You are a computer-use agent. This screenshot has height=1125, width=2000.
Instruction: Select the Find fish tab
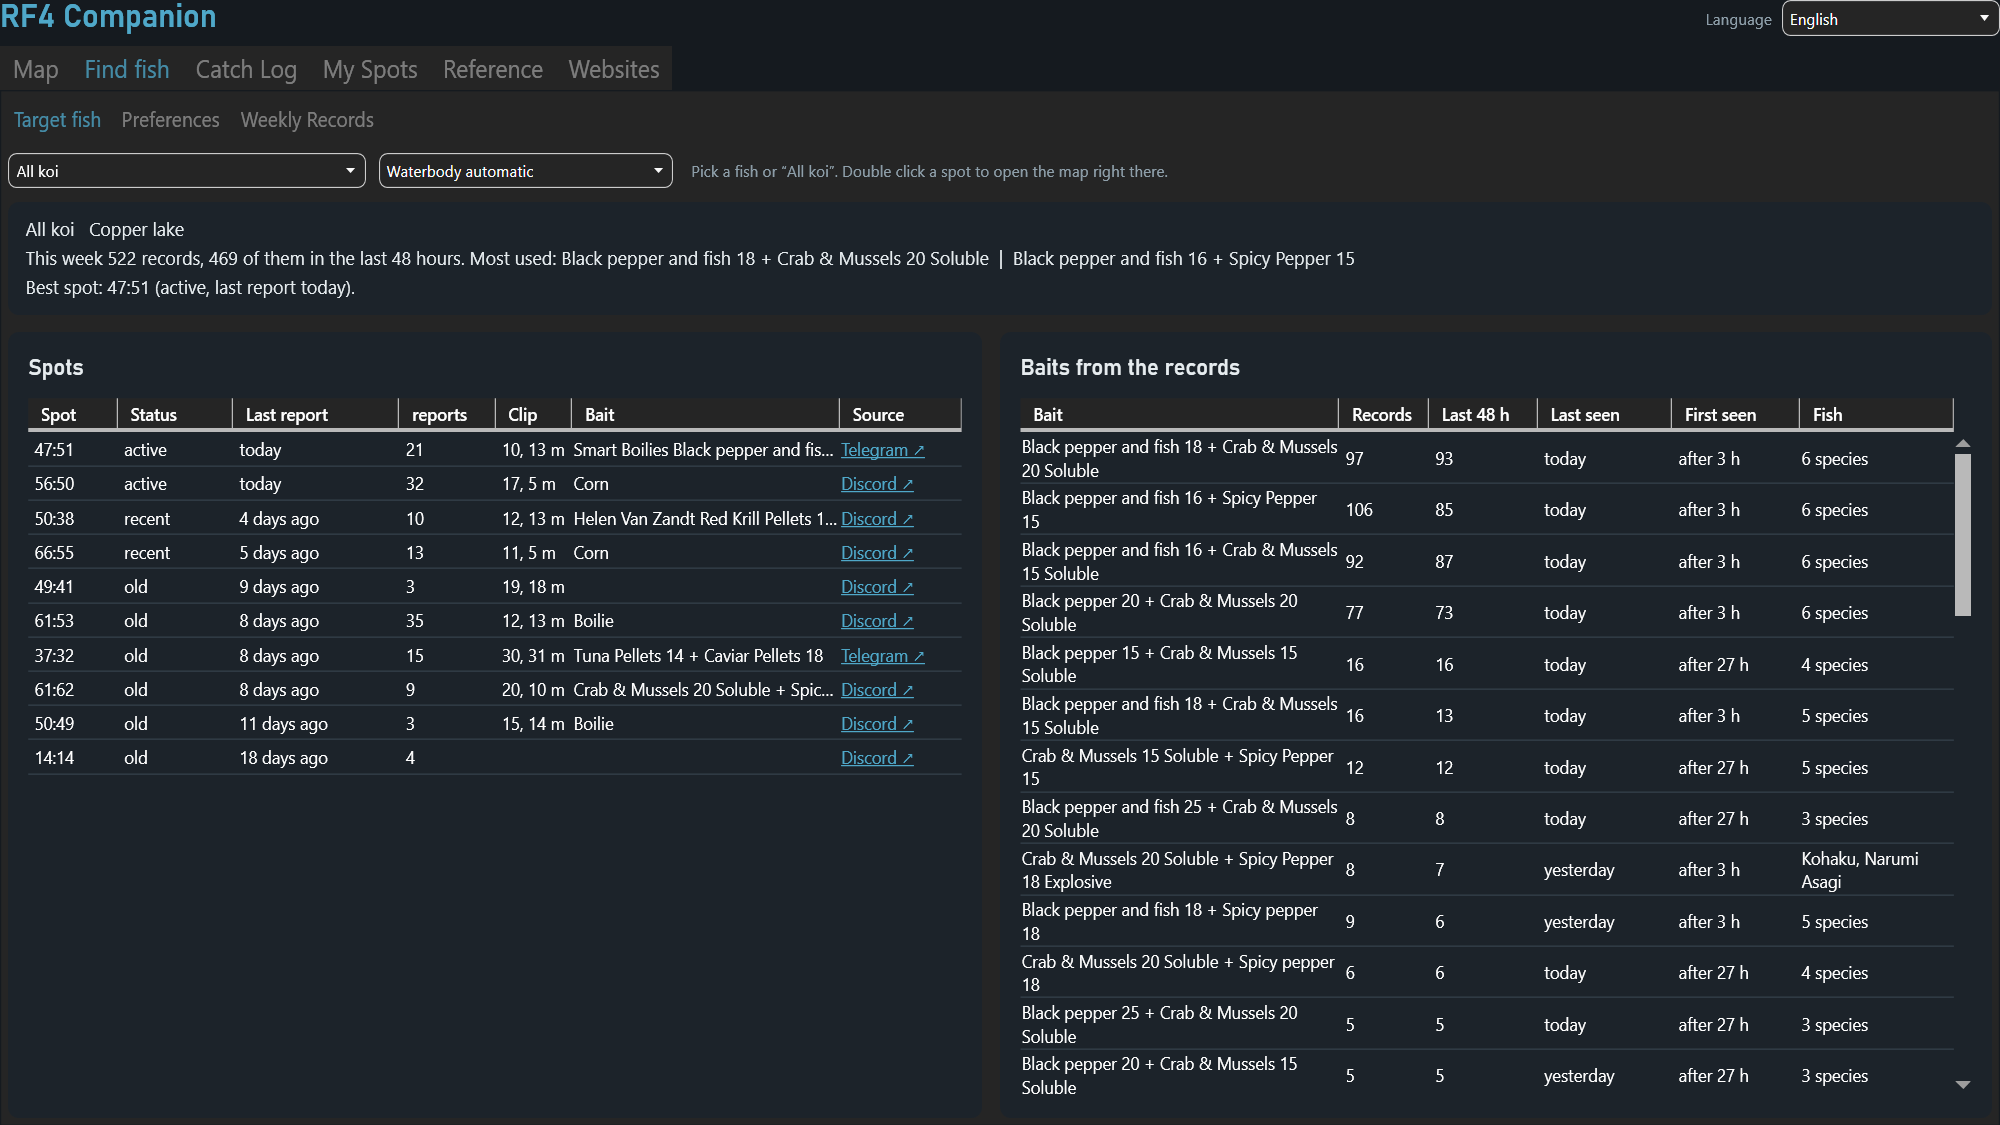(127, 69)
